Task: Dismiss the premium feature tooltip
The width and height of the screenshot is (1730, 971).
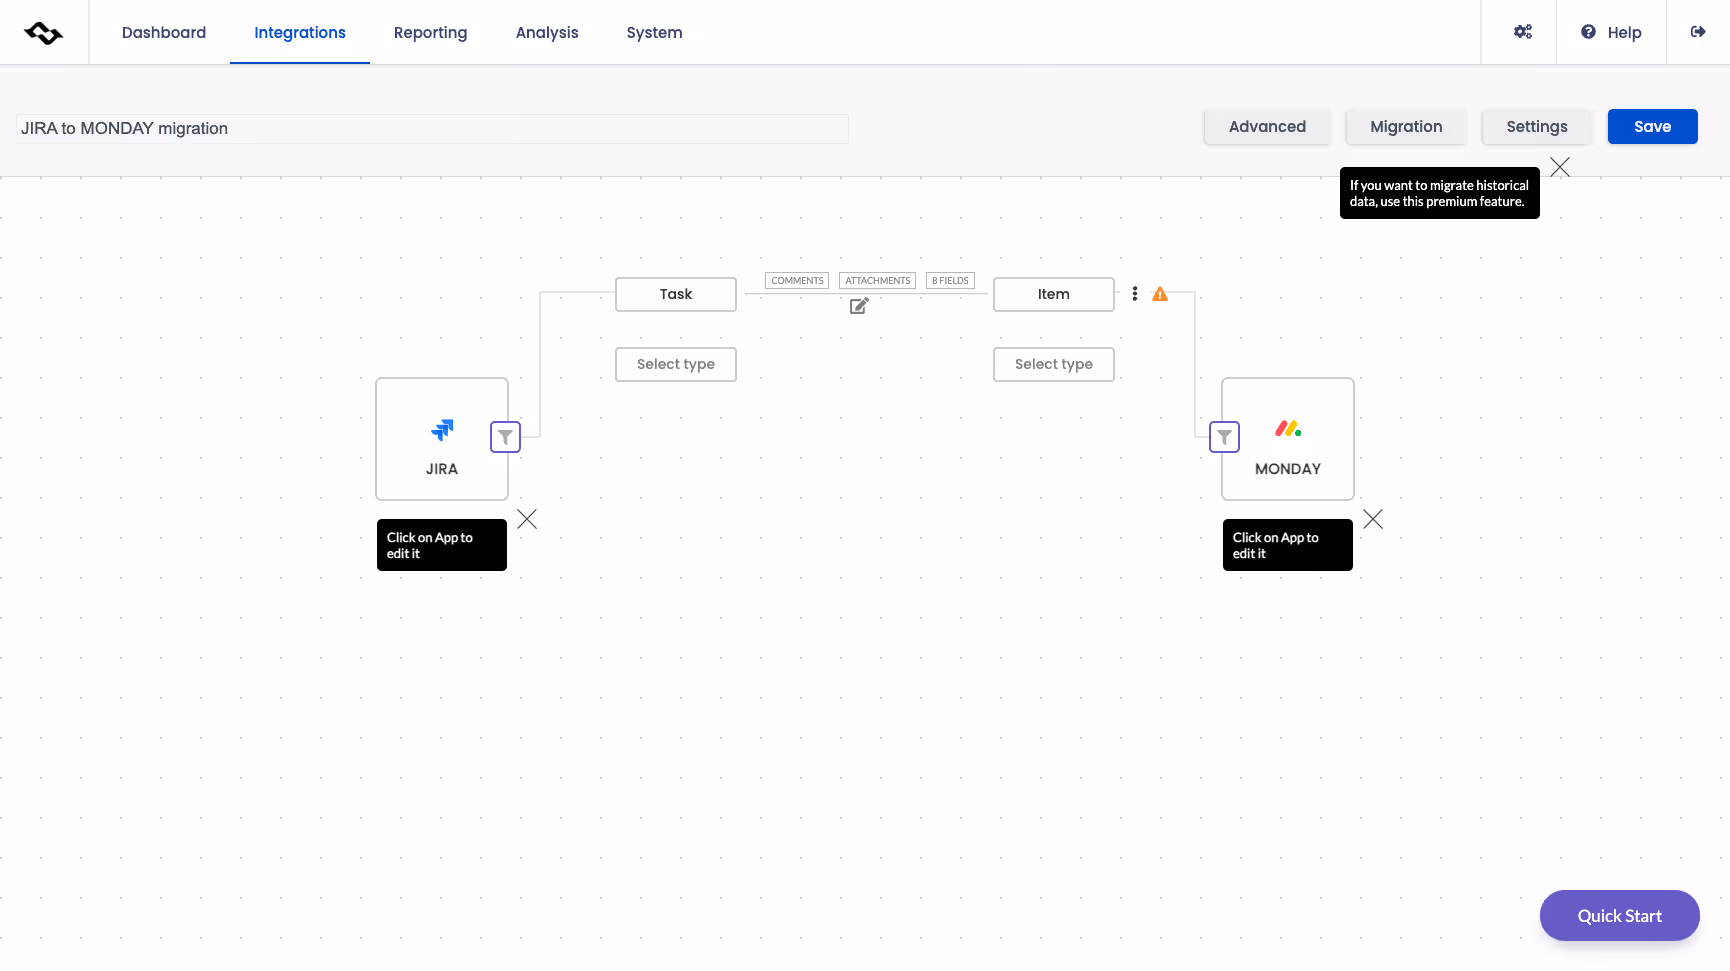Action: click(x=1559, y=167)
